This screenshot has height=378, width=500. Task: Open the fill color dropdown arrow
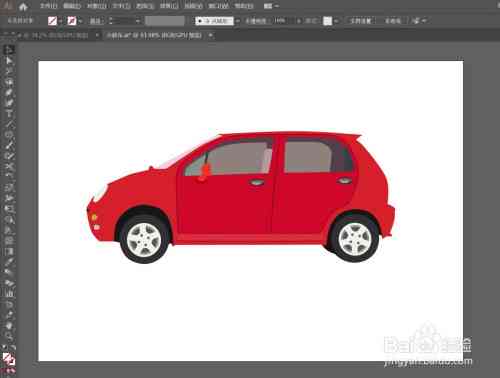coord(61,21)
